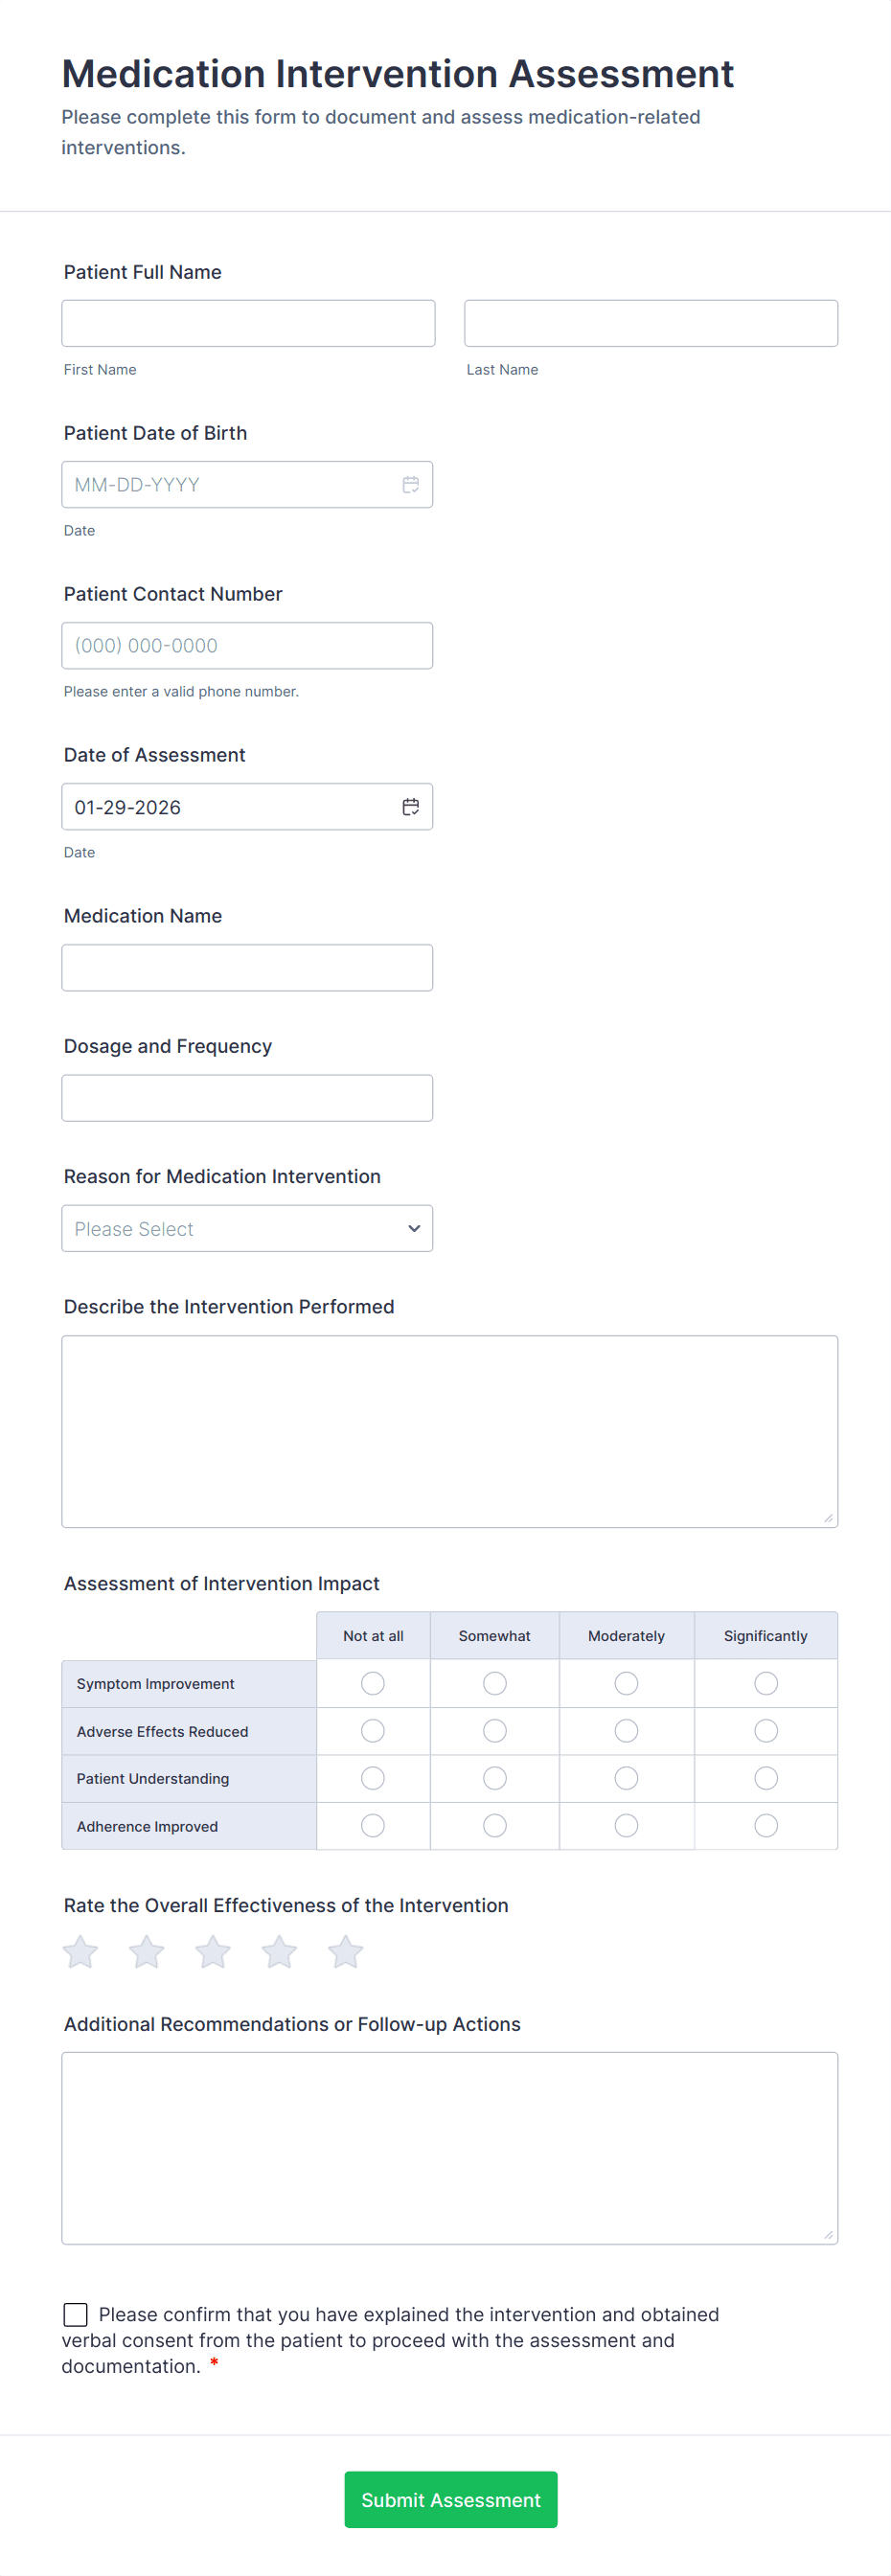Focus the patient Last Name field

(x=651, y=324)
